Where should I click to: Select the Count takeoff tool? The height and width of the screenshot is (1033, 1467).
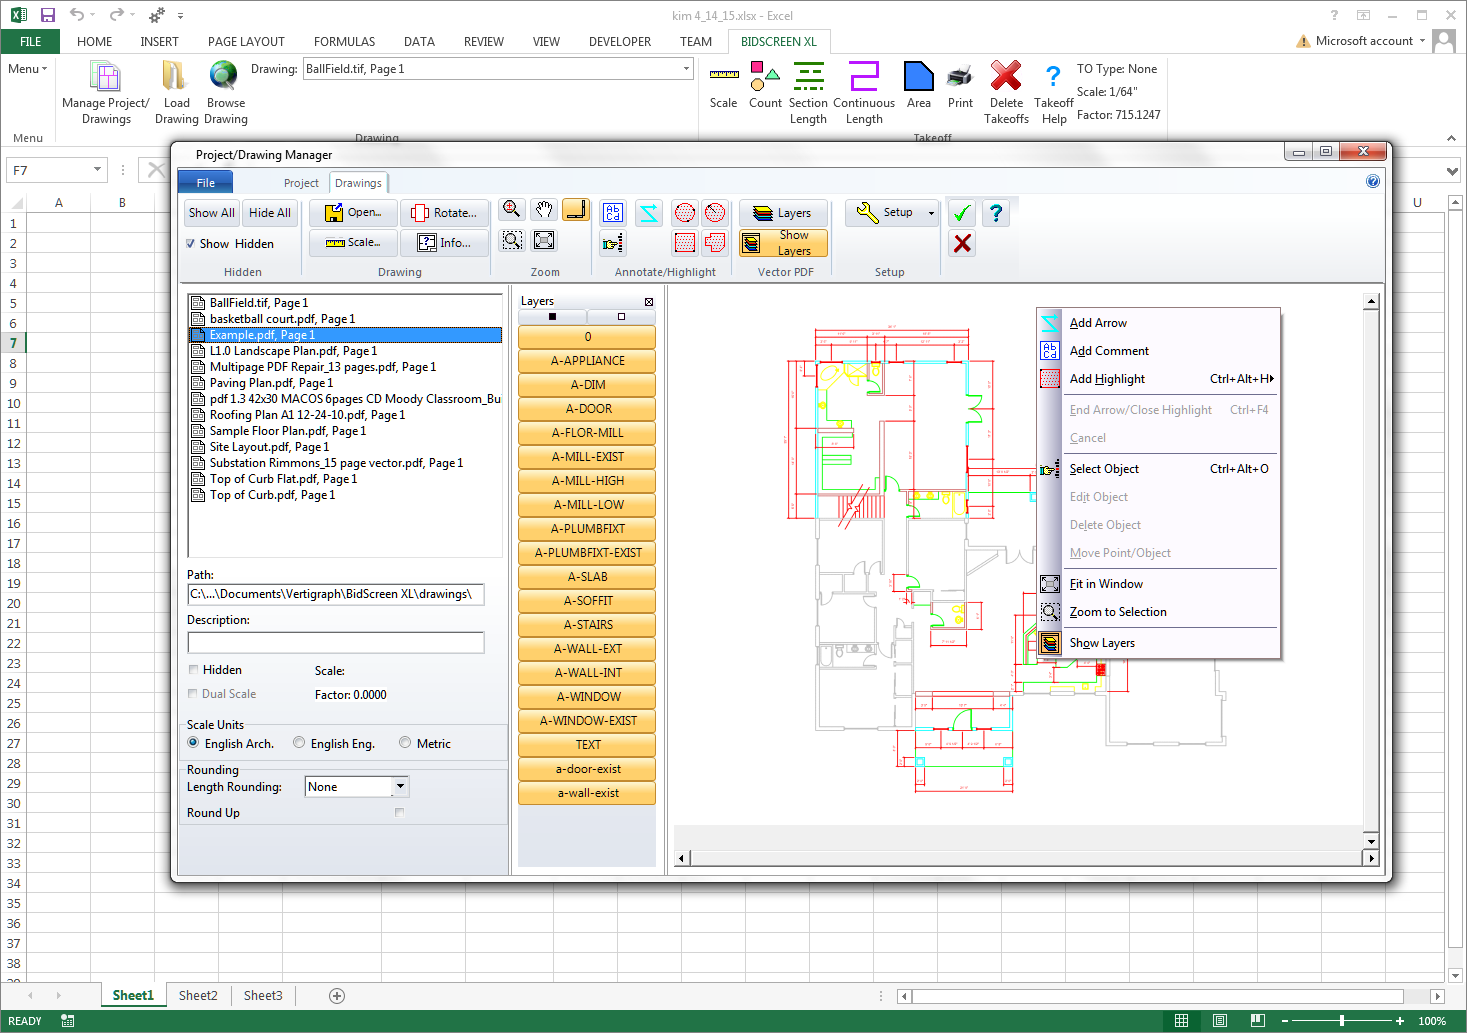pos(765,85)
